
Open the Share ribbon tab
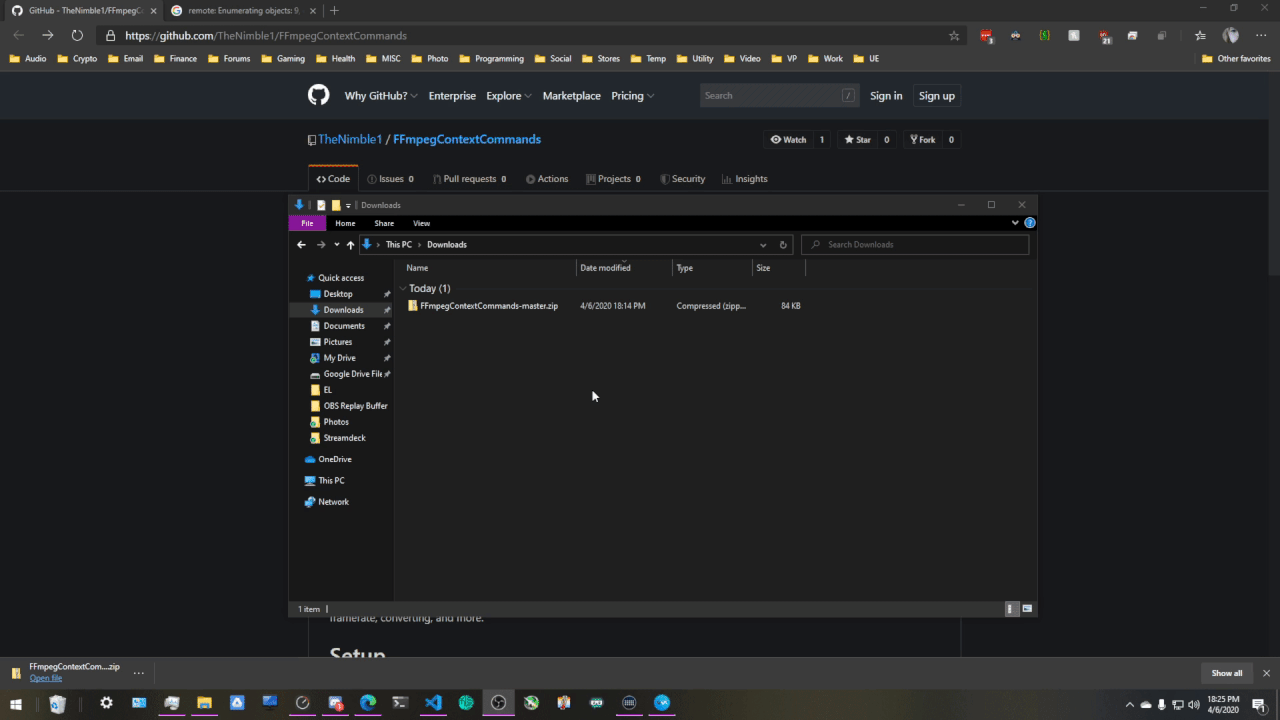tap(384, 223)
